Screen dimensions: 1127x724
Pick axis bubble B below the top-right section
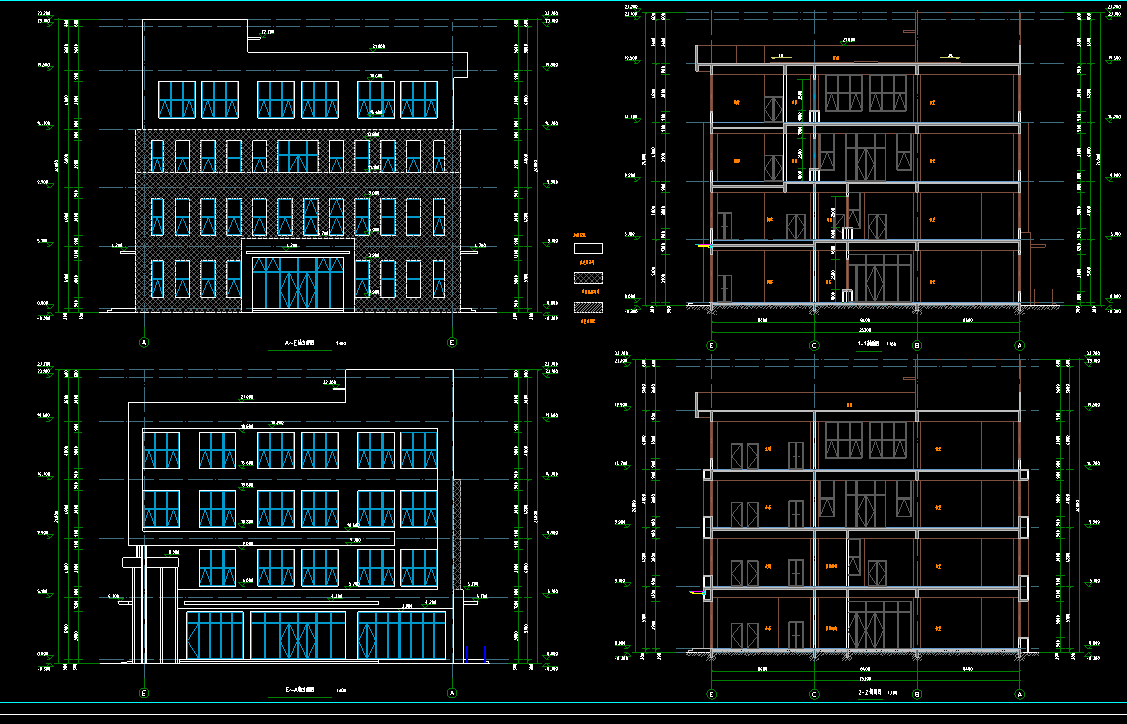point(917,346)
